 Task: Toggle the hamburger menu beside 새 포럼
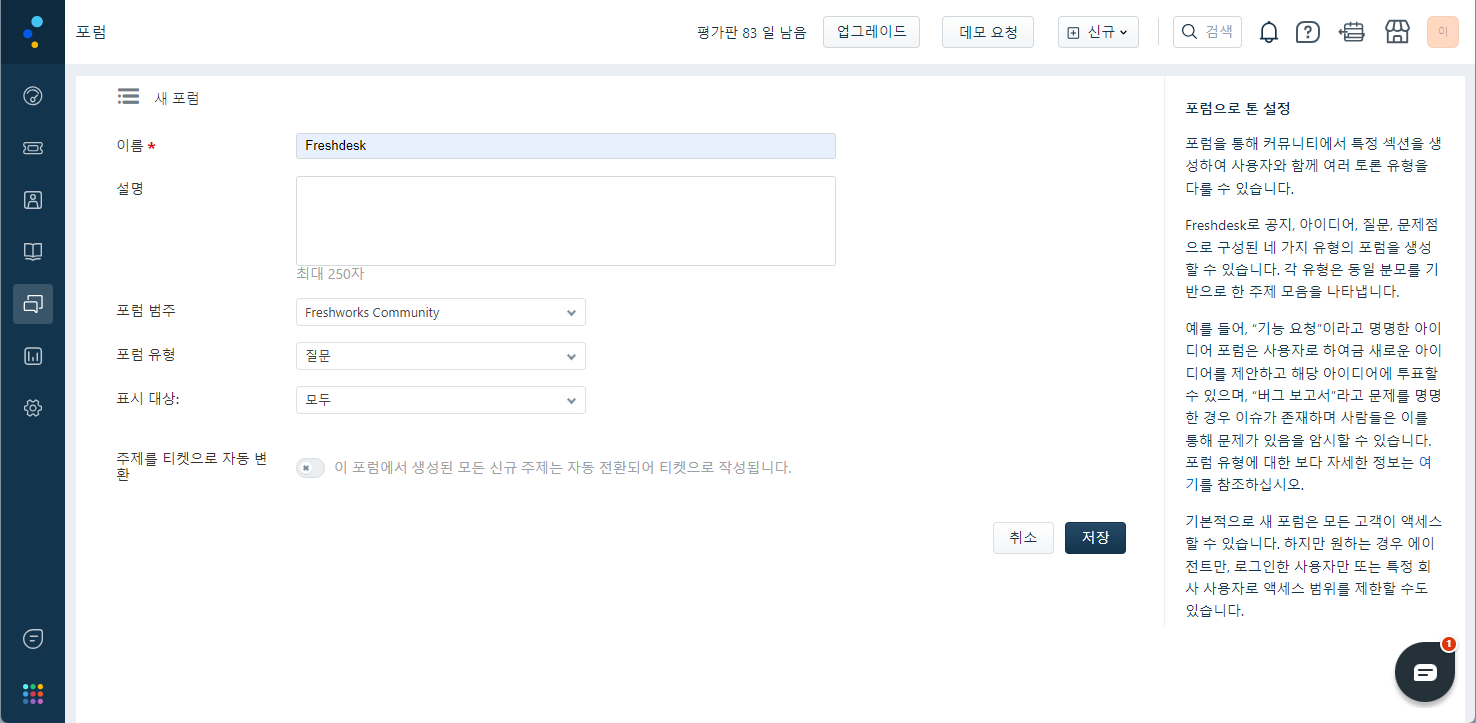click(x=128, y=97)
